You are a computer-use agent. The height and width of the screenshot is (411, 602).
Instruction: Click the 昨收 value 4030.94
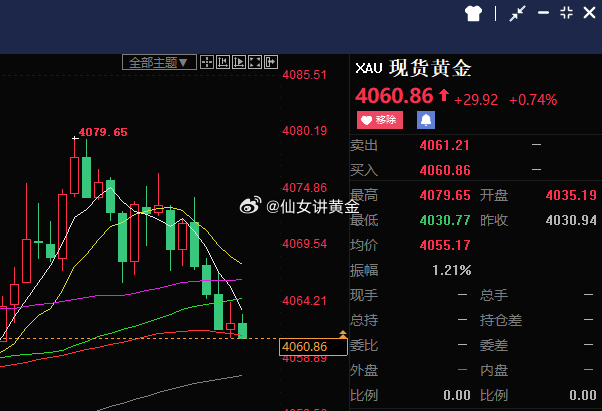(x=571, y=220)
